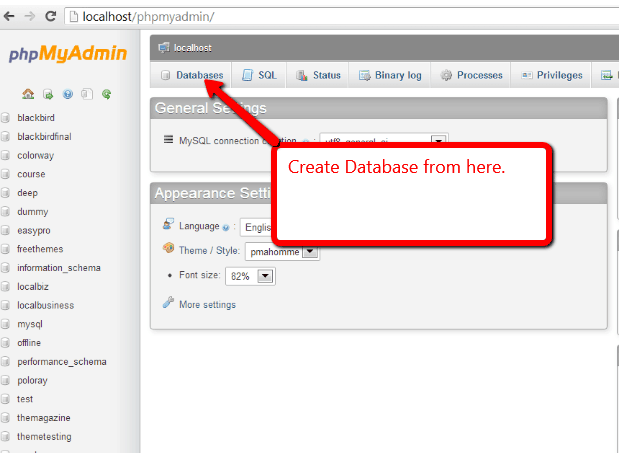
Task: Open the easypro database
Action: pos(34,230)
